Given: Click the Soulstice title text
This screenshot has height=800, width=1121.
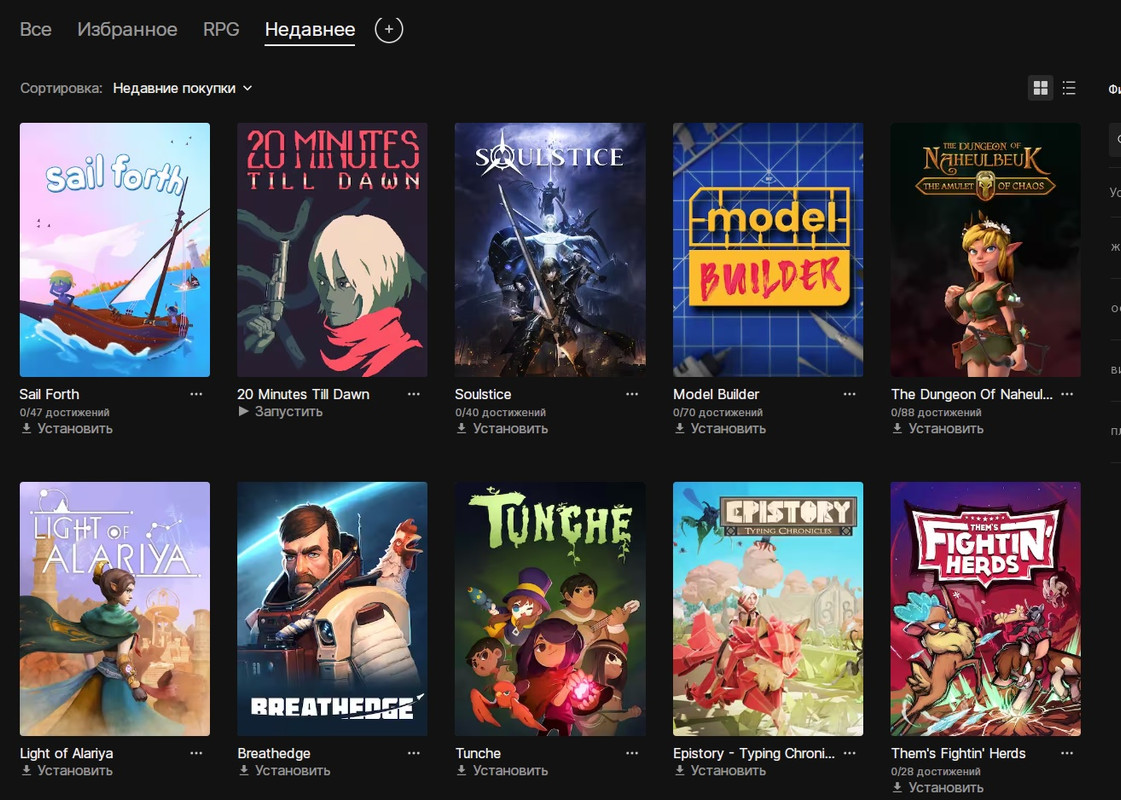Looking at the screenshot, I should 483,394.
